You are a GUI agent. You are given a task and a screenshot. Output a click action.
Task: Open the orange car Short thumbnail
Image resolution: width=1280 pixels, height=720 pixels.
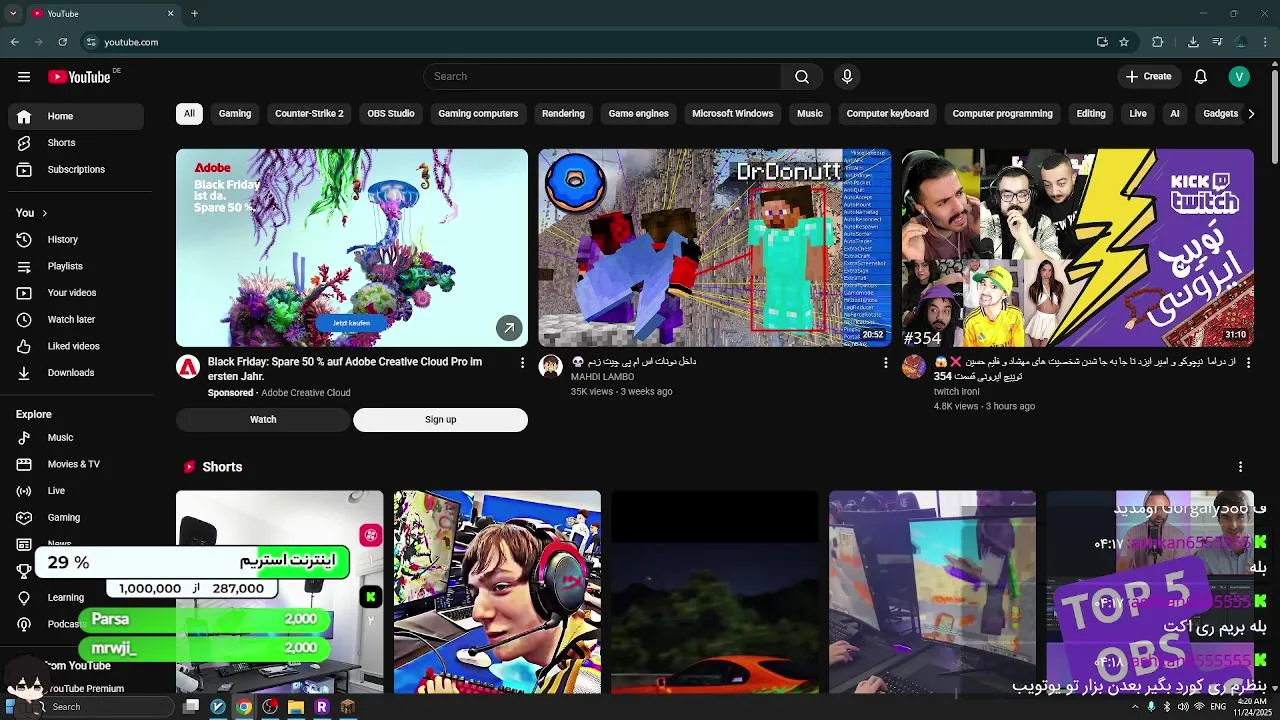pyautogui.click(x=715, y=592)
